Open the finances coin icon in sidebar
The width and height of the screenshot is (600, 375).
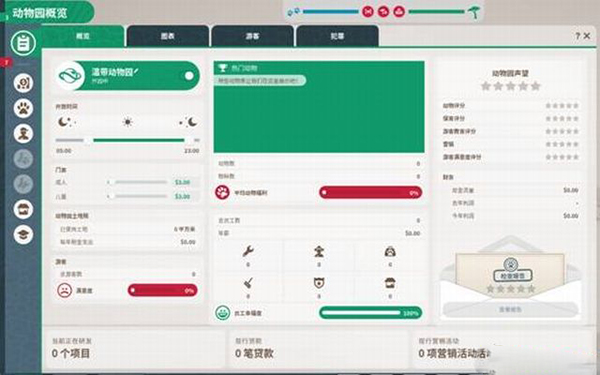[23, 83]
